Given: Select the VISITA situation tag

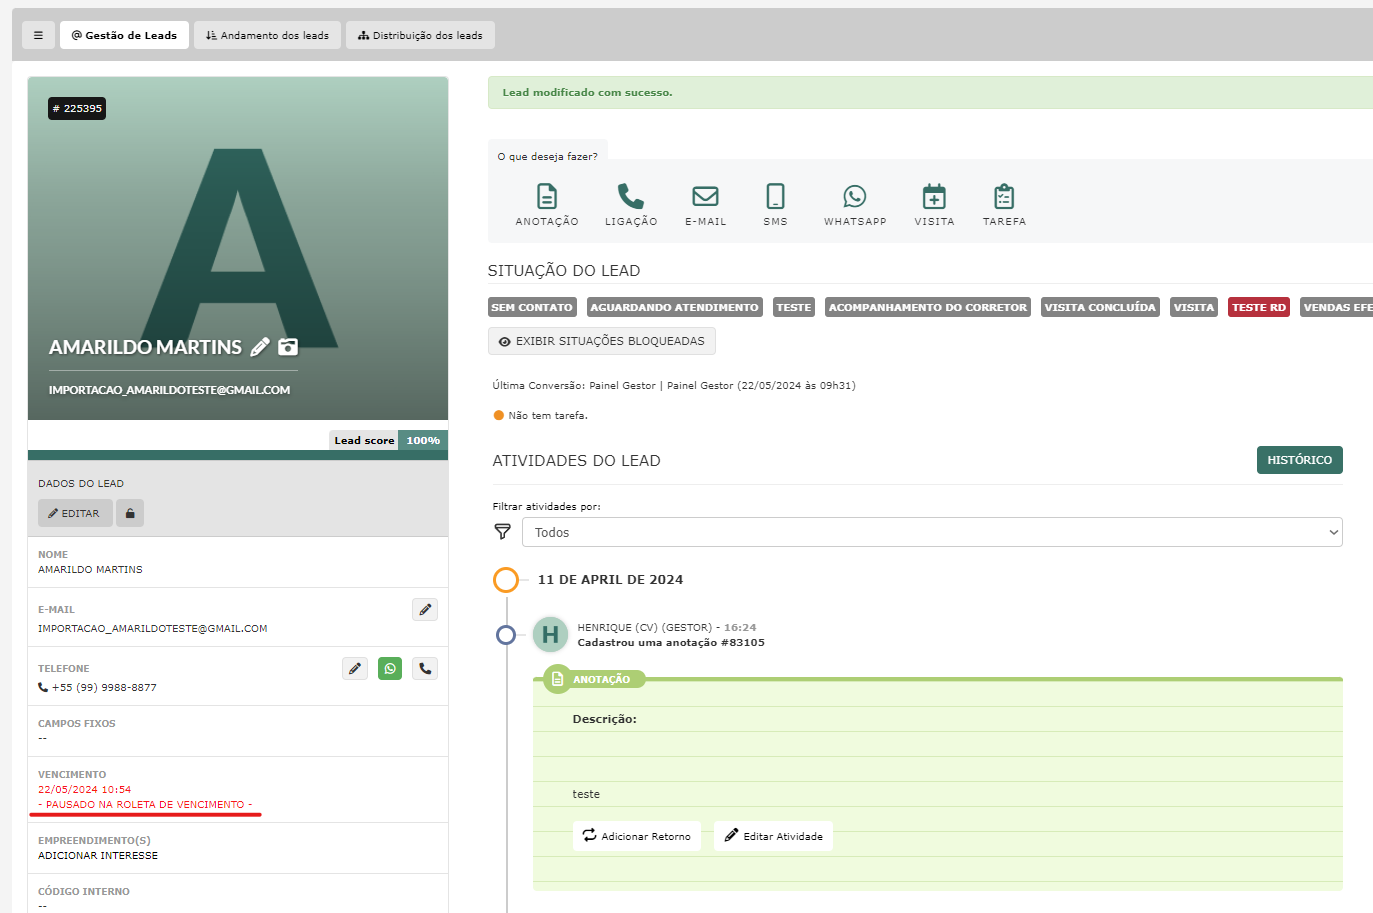Looking at the screenshot, I should (1194, 307).
